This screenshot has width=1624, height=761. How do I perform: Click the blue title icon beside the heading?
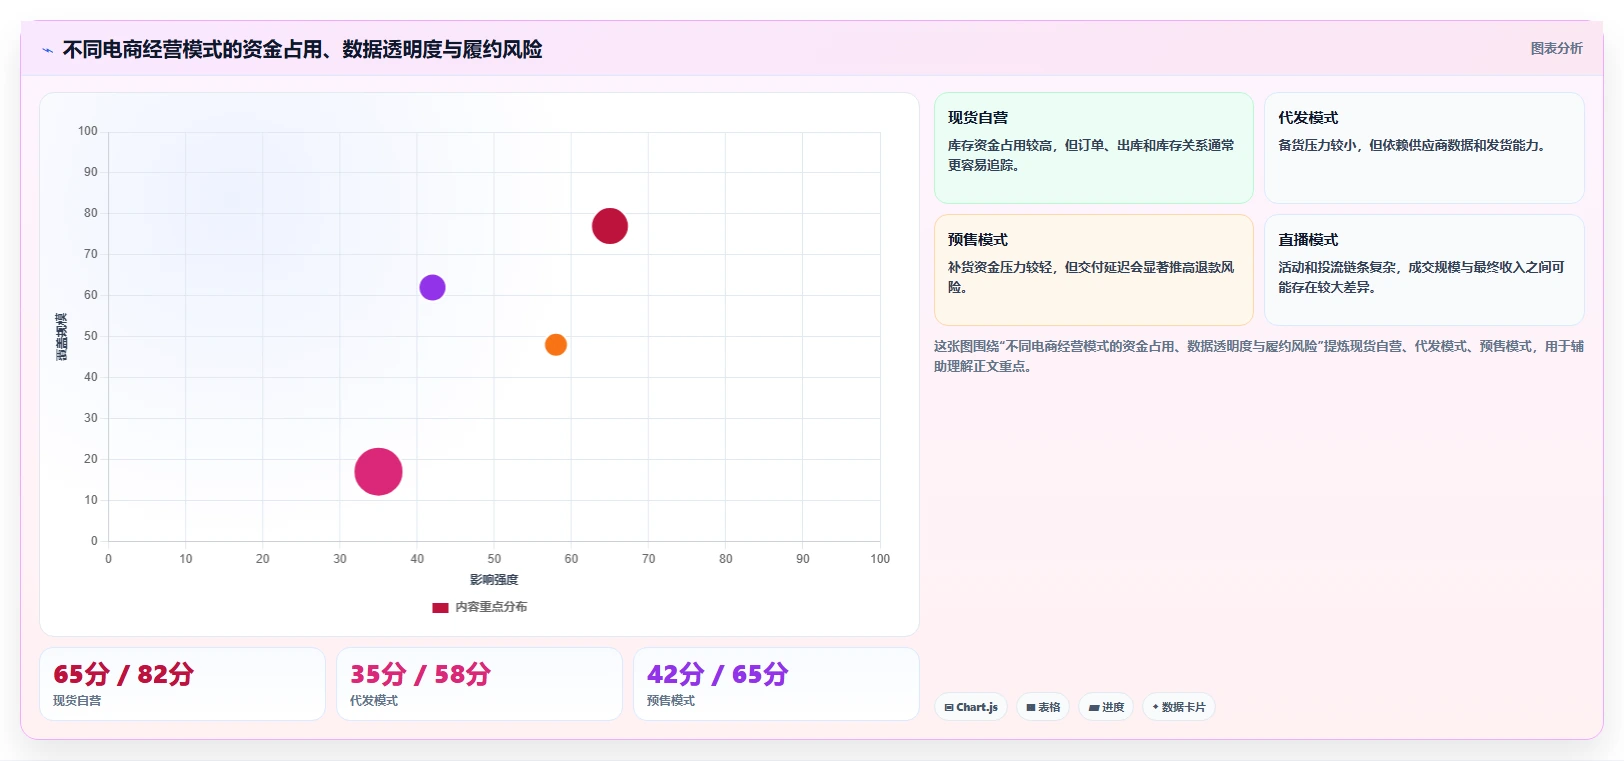tap(47, 50)
